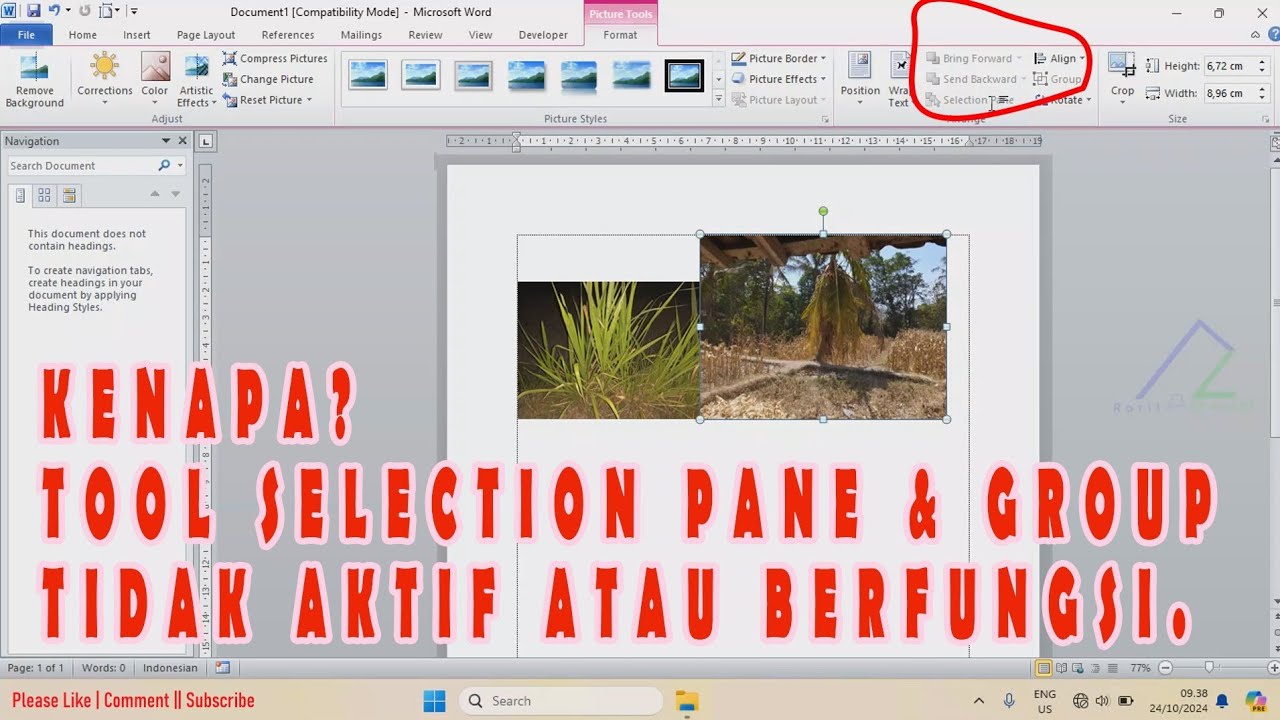Open the Undo history dropdown arrow
The width and height of the screenshot is (1280, 720).
(x=67, y=11)
